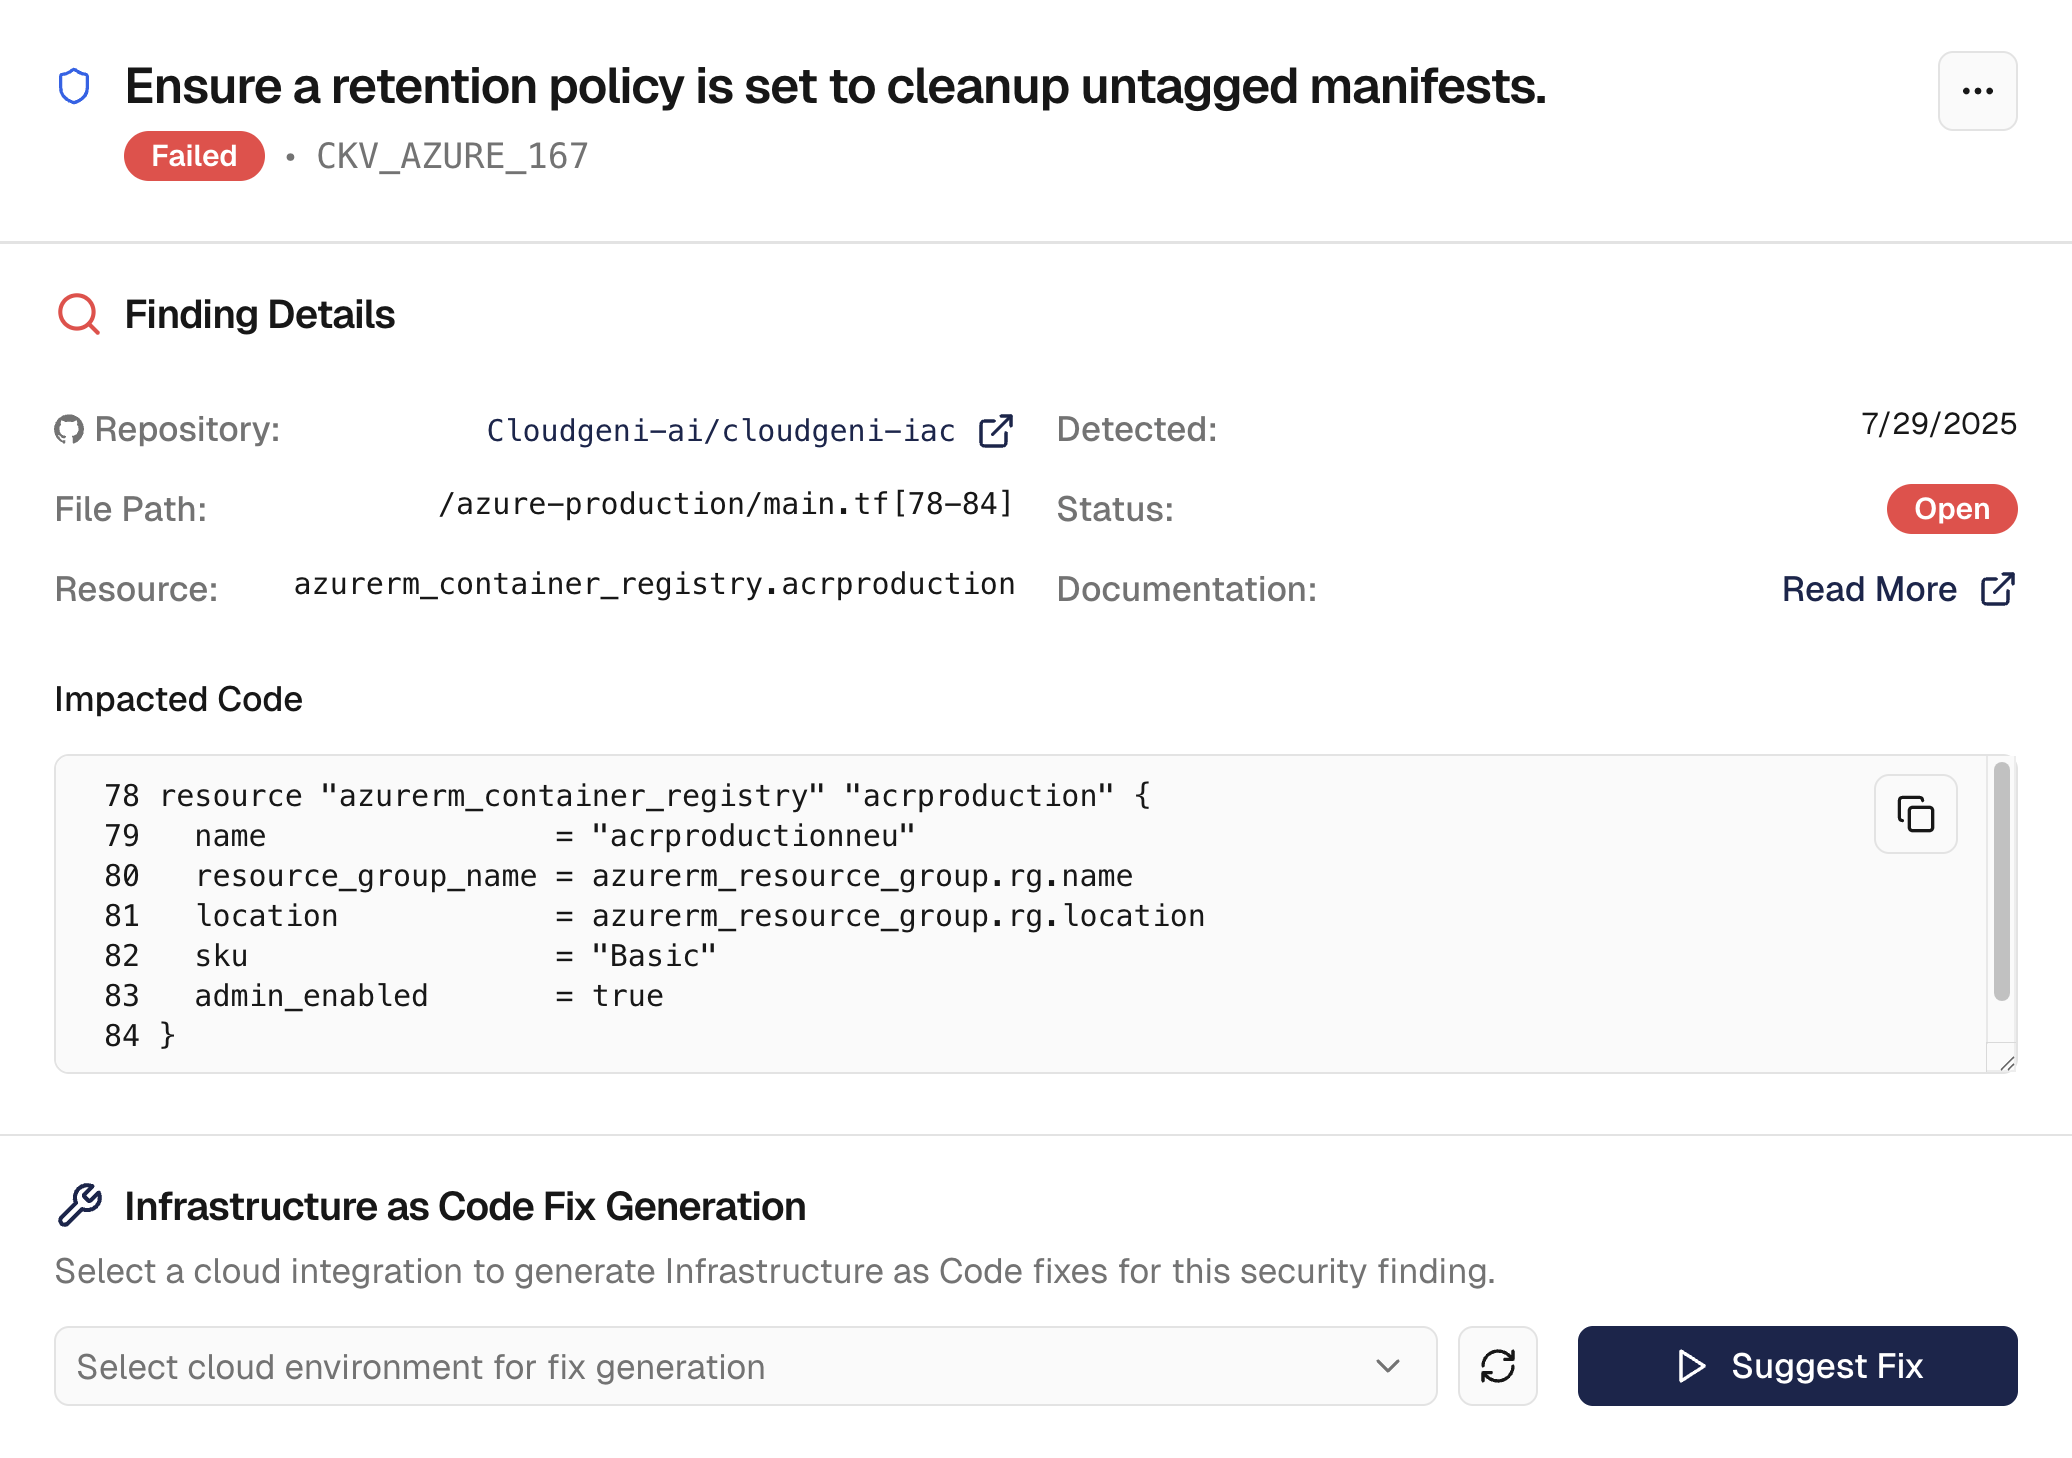Refresh the cloud environment list
Image resolution: width=2072 pixels, height=1458 pixels.
click(1497, 1366)
